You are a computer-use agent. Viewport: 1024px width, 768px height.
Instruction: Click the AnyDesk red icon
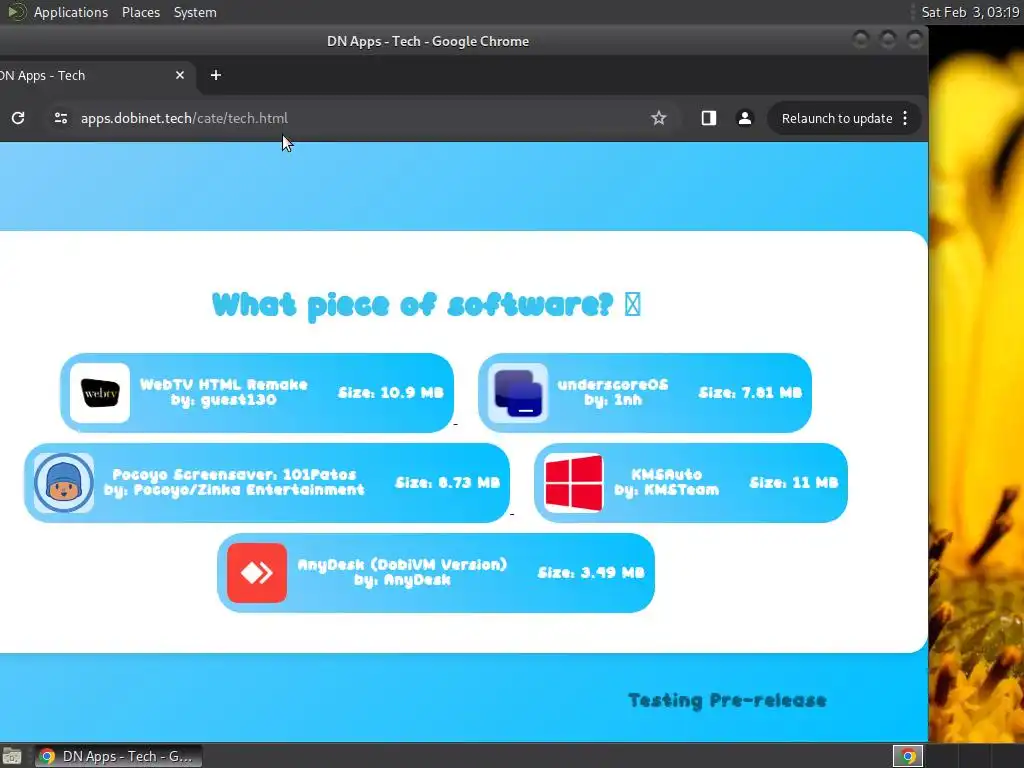(x=257, y=573)
